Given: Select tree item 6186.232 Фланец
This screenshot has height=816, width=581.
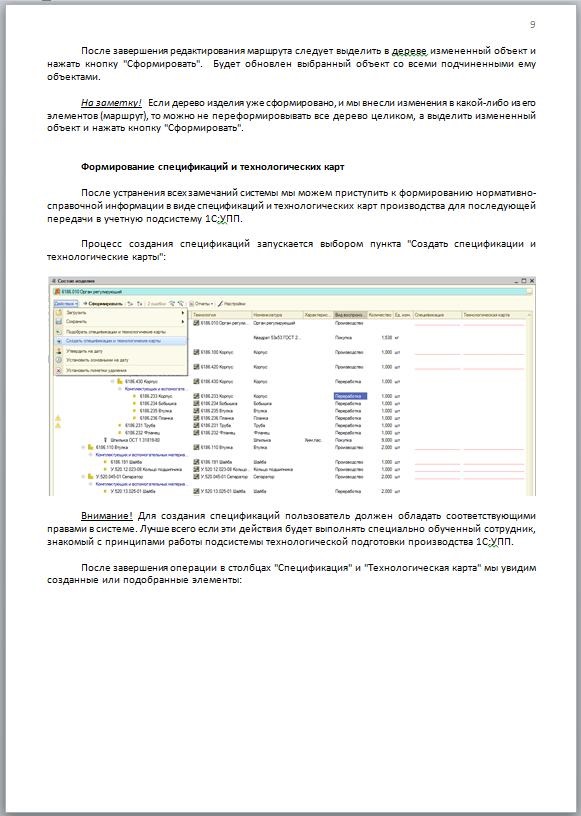Looking at the screenshot, I should (142, 432).
